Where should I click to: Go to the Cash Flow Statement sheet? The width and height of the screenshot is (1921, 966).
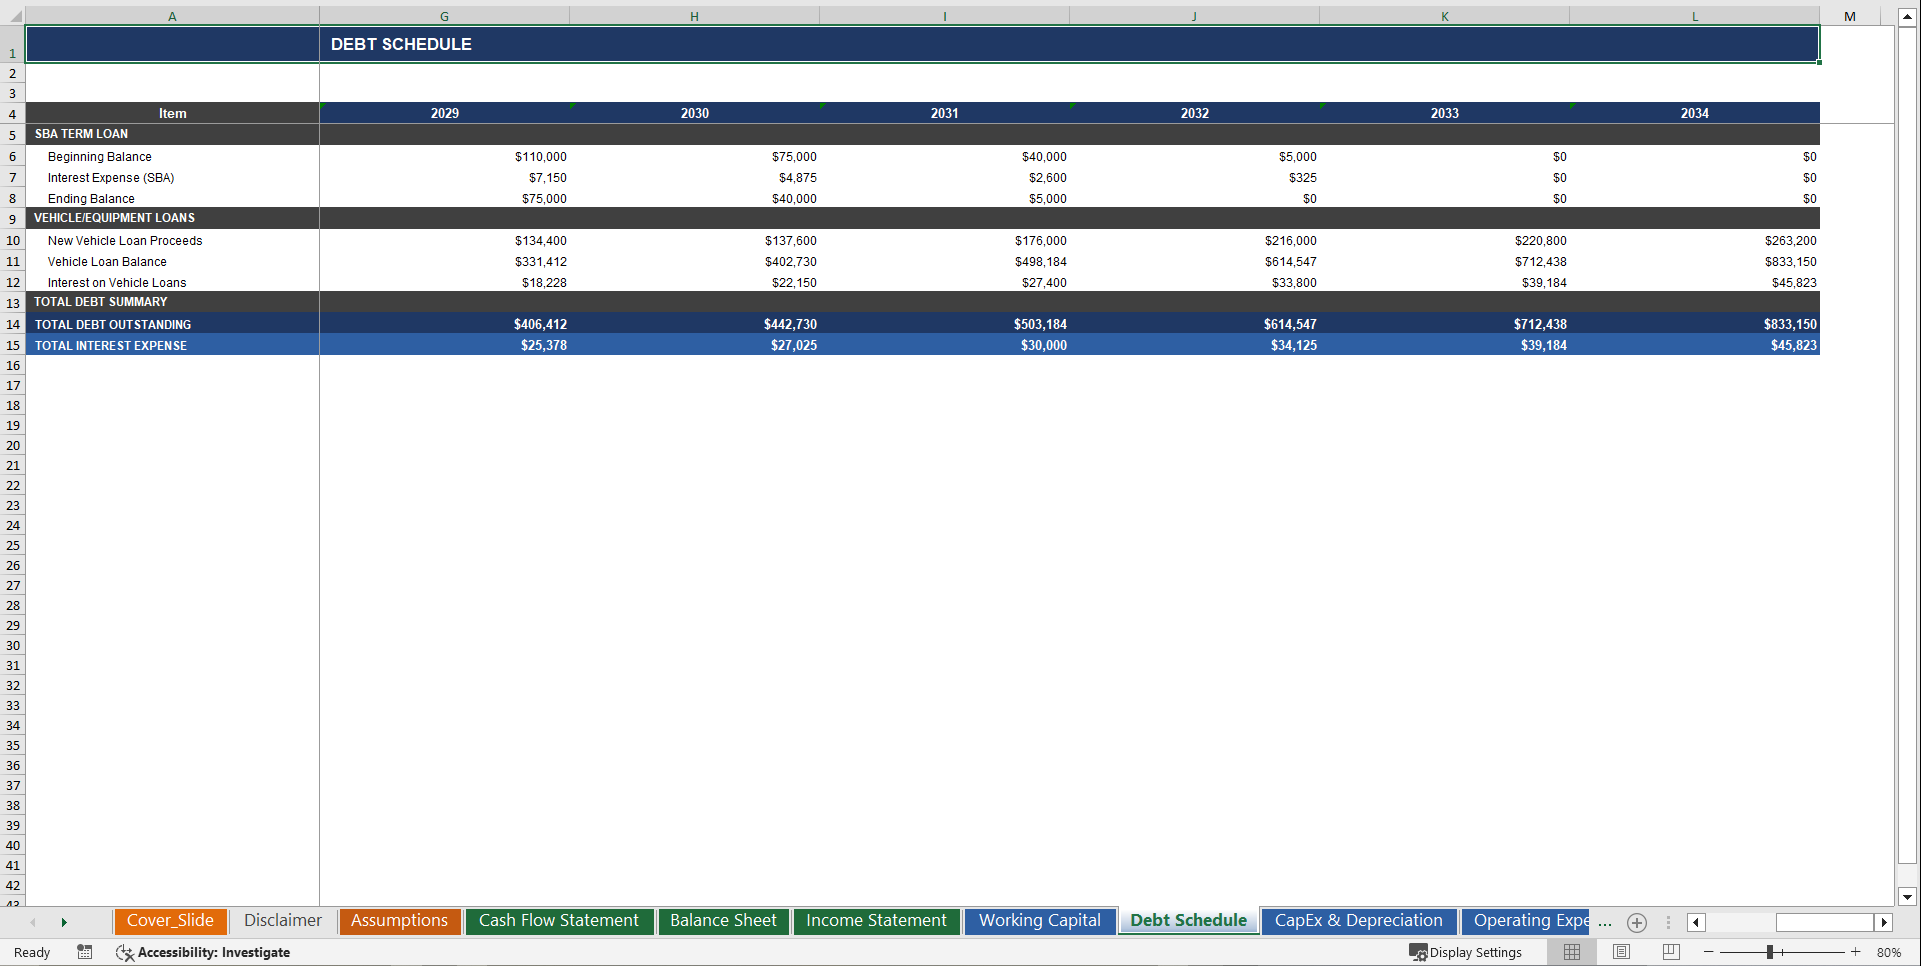point(559,921)
